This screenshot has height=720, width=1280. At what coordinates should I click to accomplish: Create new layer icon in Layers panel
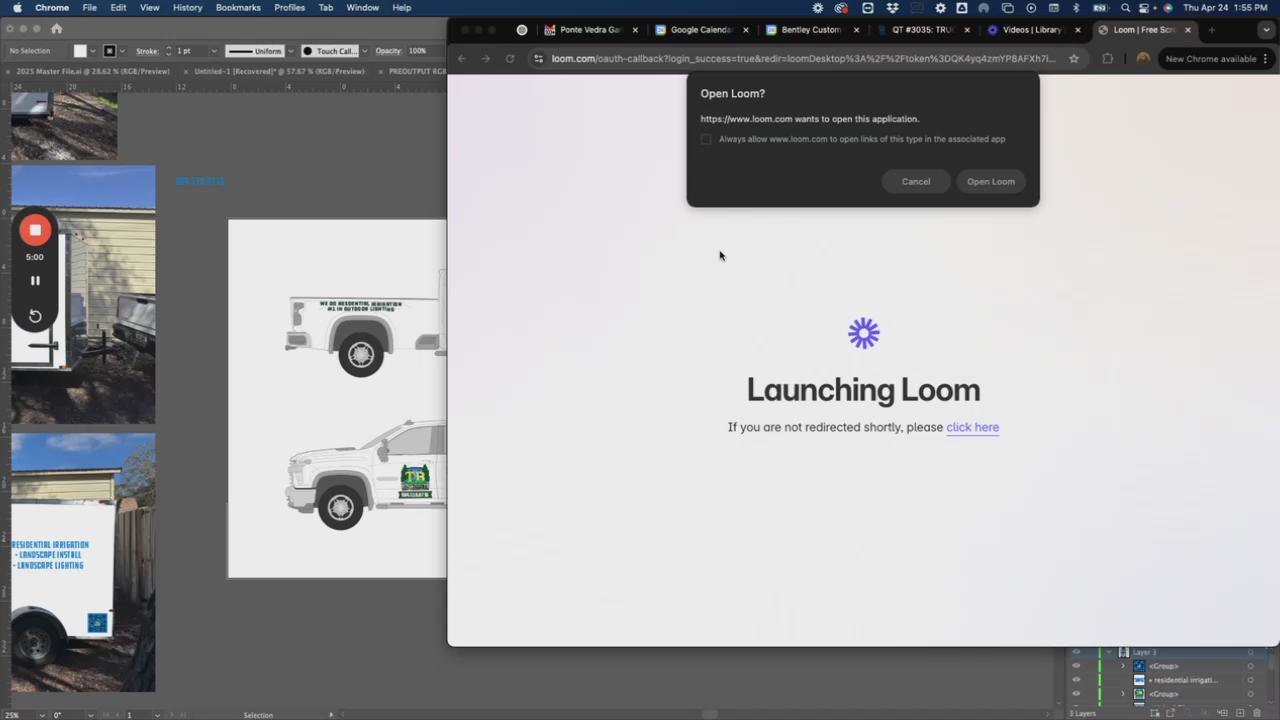point(1241,713)
